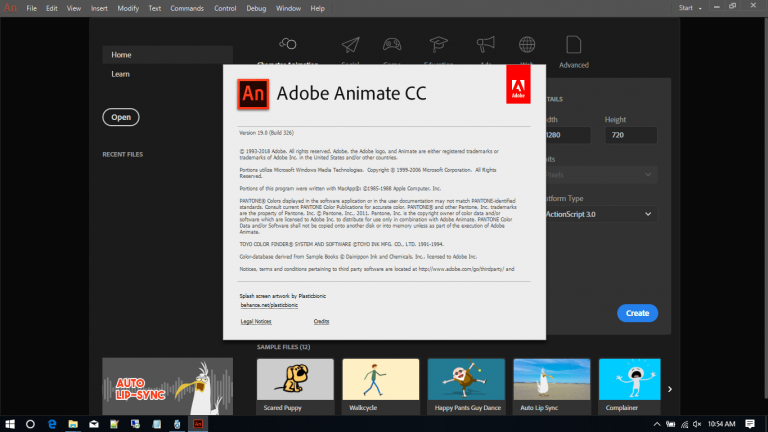The image size is (768, 432).
Task: Click the blue Create button
Action: (637, 313)
